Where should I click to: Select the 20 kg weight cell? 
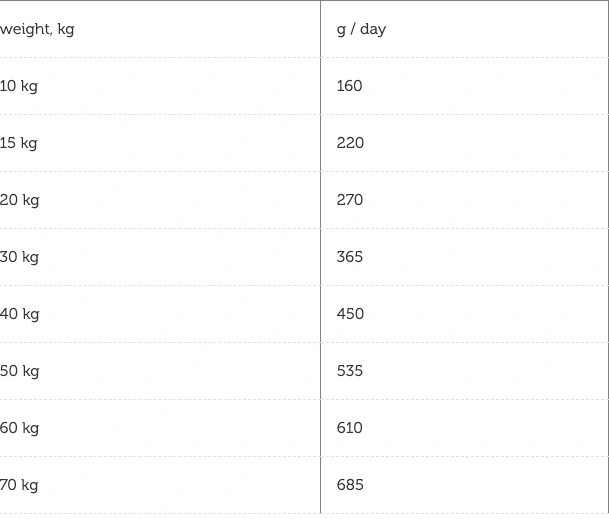[20, 200]
